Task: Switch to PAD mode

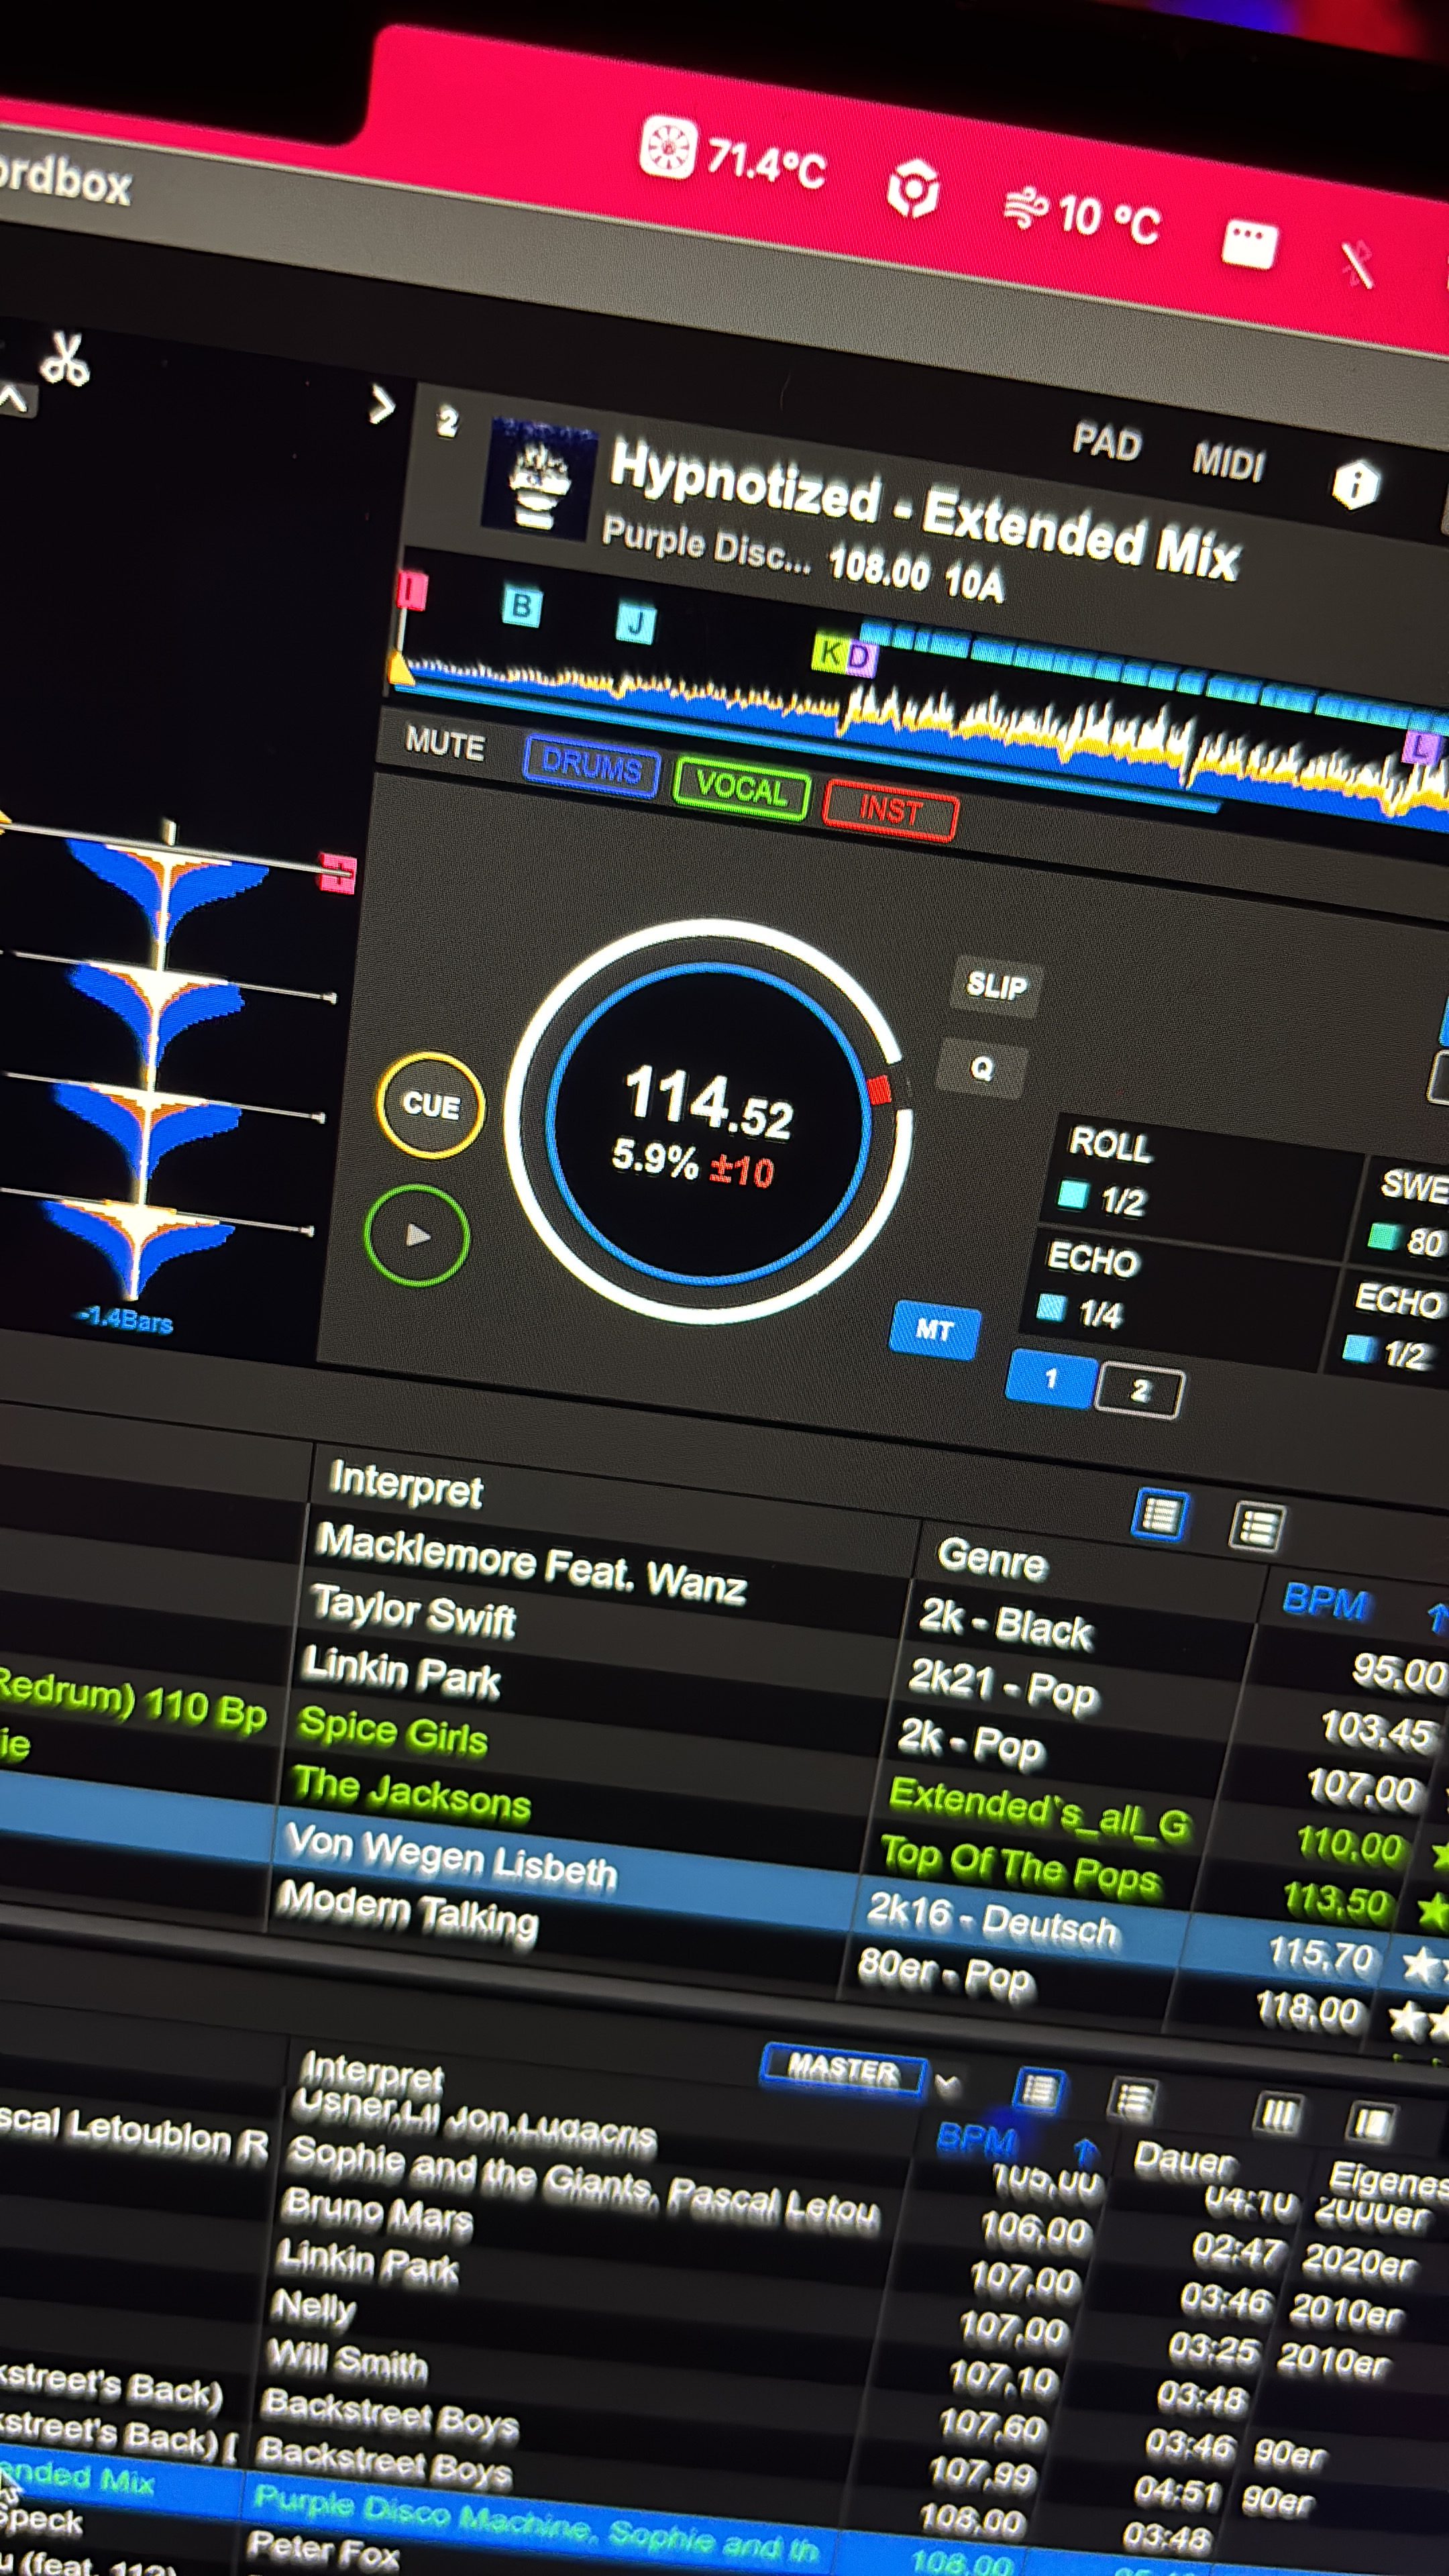Action: point(1107,442)
